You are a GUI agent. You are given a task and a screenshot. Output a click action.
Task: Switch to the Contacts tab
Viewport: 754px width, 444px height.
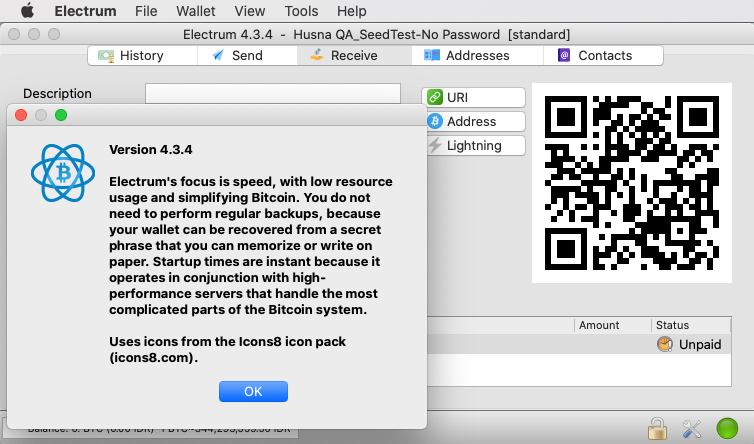pyautogui.click(x=603, y=55)
